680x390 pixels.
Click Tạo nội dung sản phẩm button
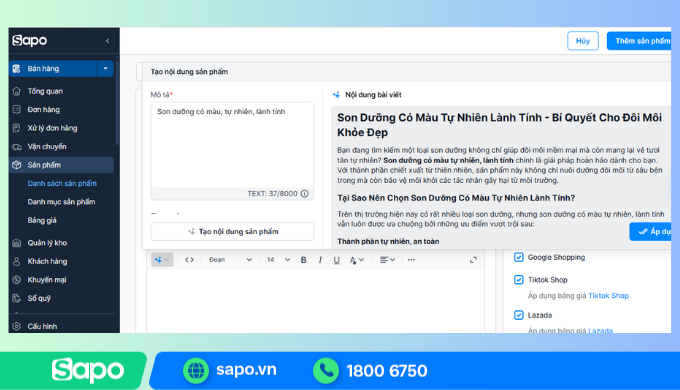[x=232, y=232]
